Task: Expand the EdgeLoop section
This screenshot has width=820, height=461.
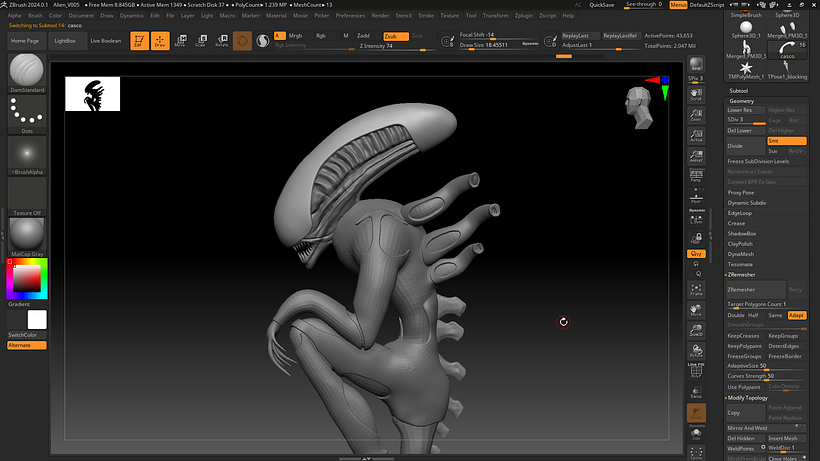Action: coord(739,213)
